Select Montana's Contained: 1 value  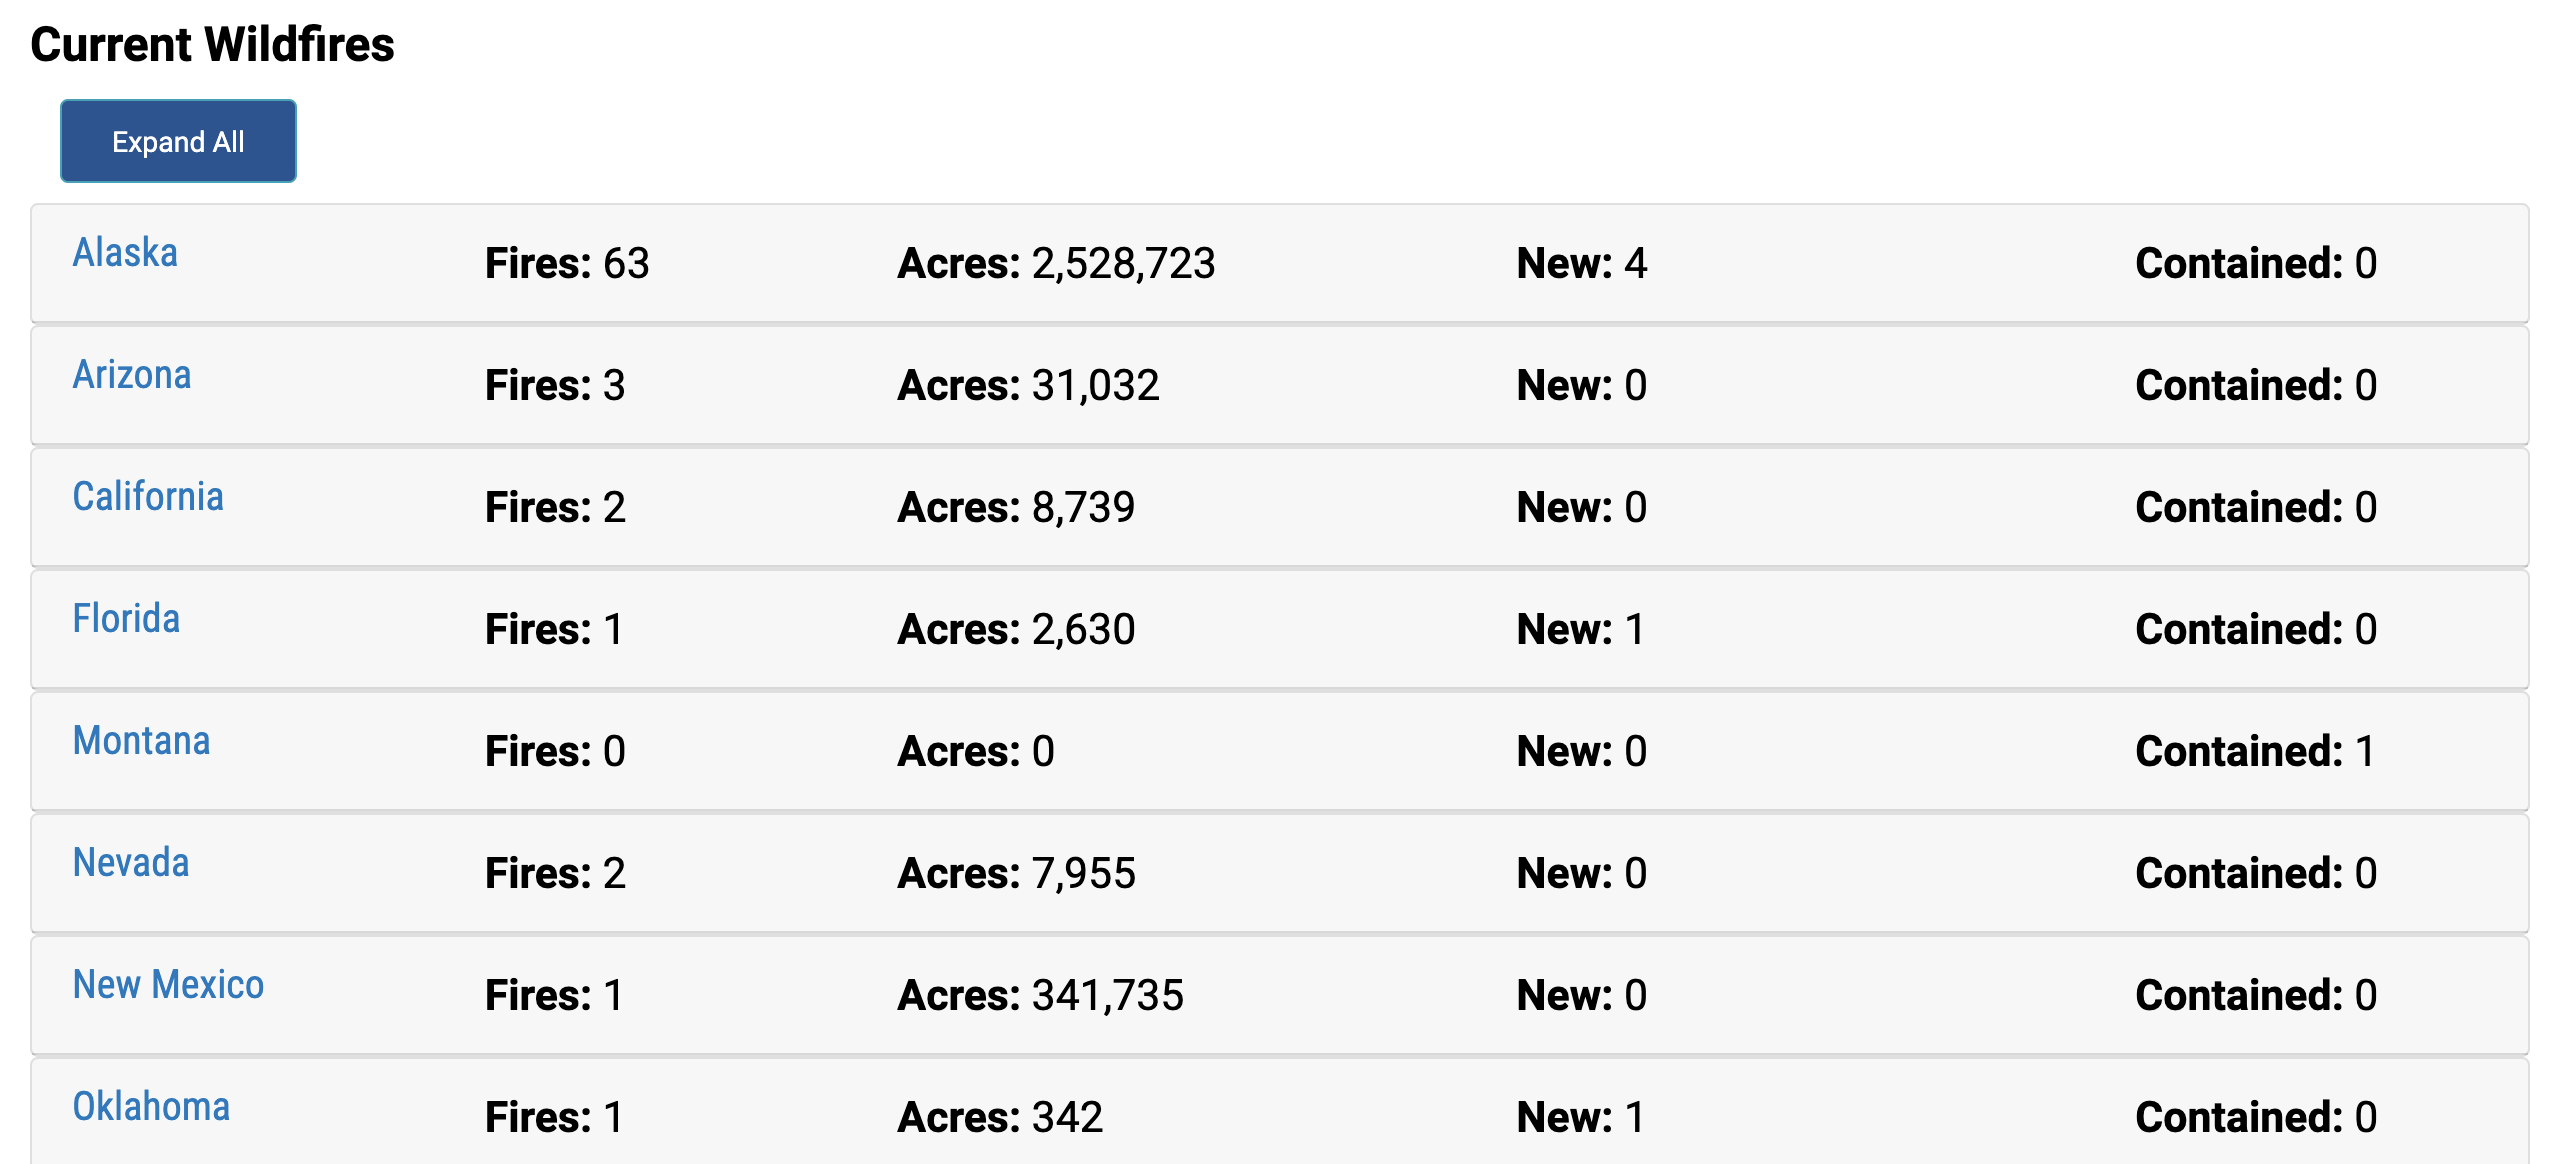[x=2255, y=751]
